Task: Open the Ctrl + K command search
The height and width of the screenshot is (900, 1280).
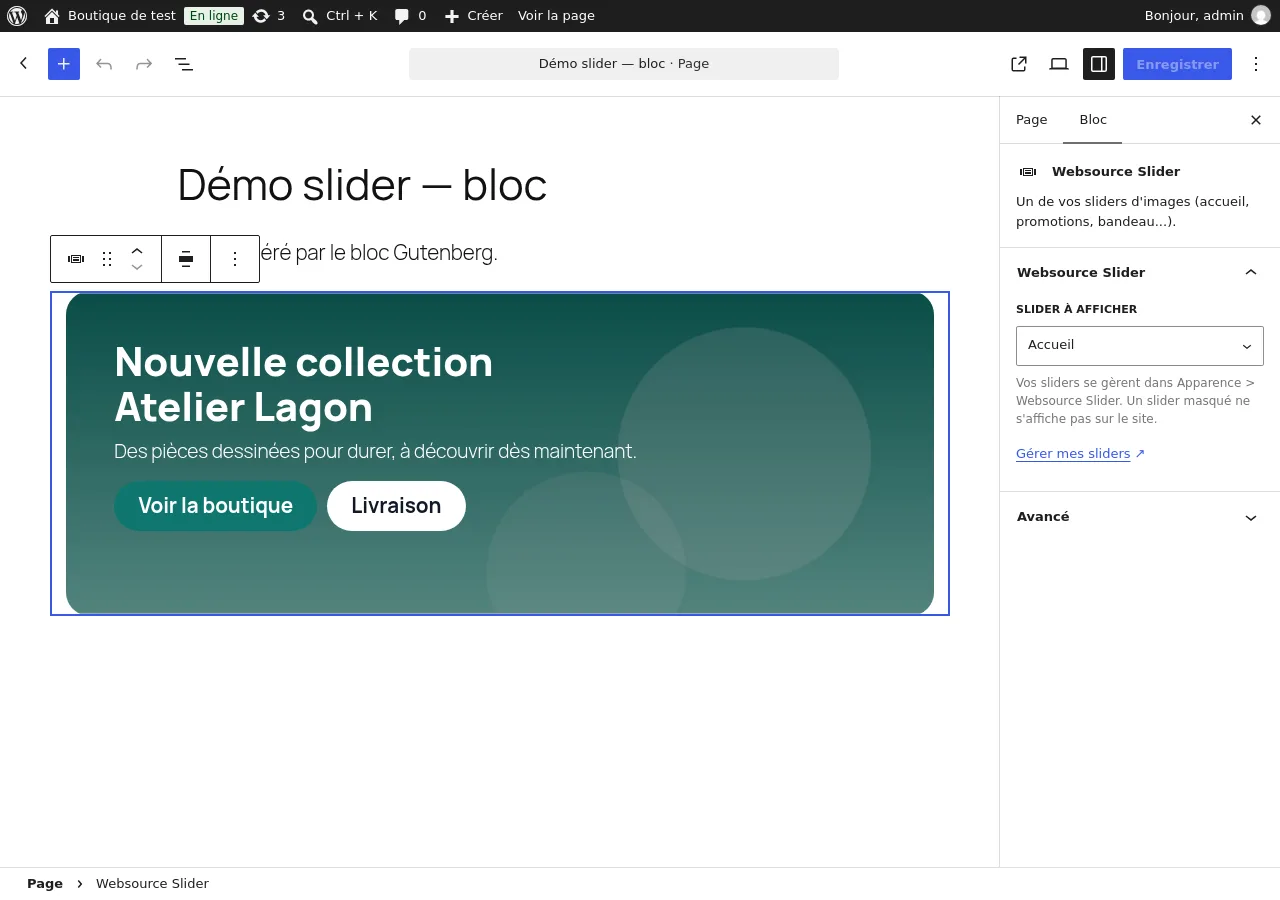Action: point(340,16)
